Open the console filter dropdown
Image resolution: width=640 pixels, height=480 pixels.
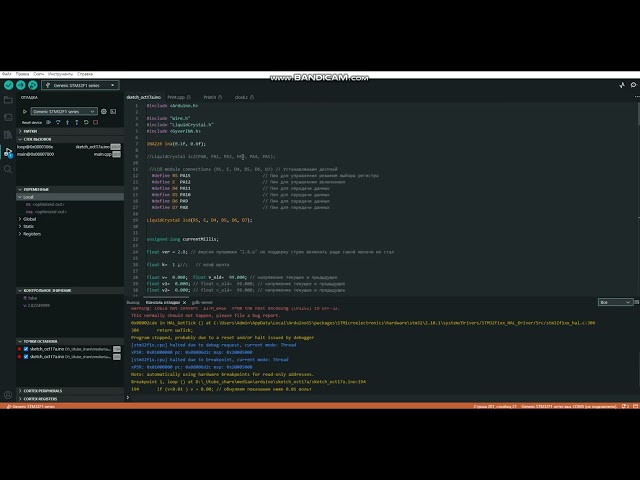(615, 302)
